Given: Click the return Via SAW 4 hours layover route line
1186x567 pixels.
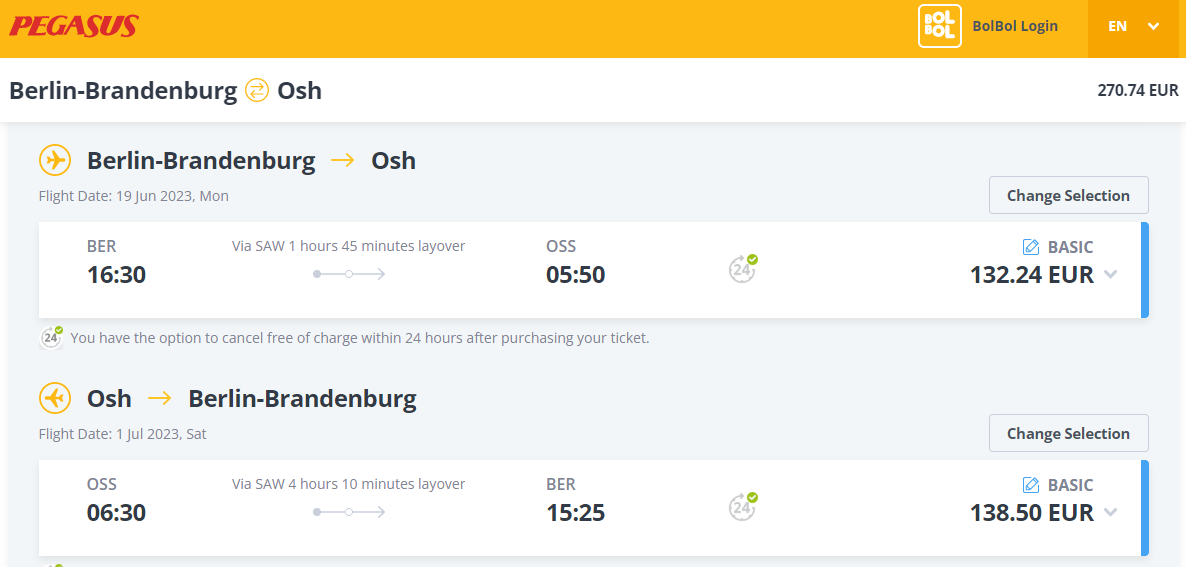Looking at the screenshot, I should [x=349, y=512].
